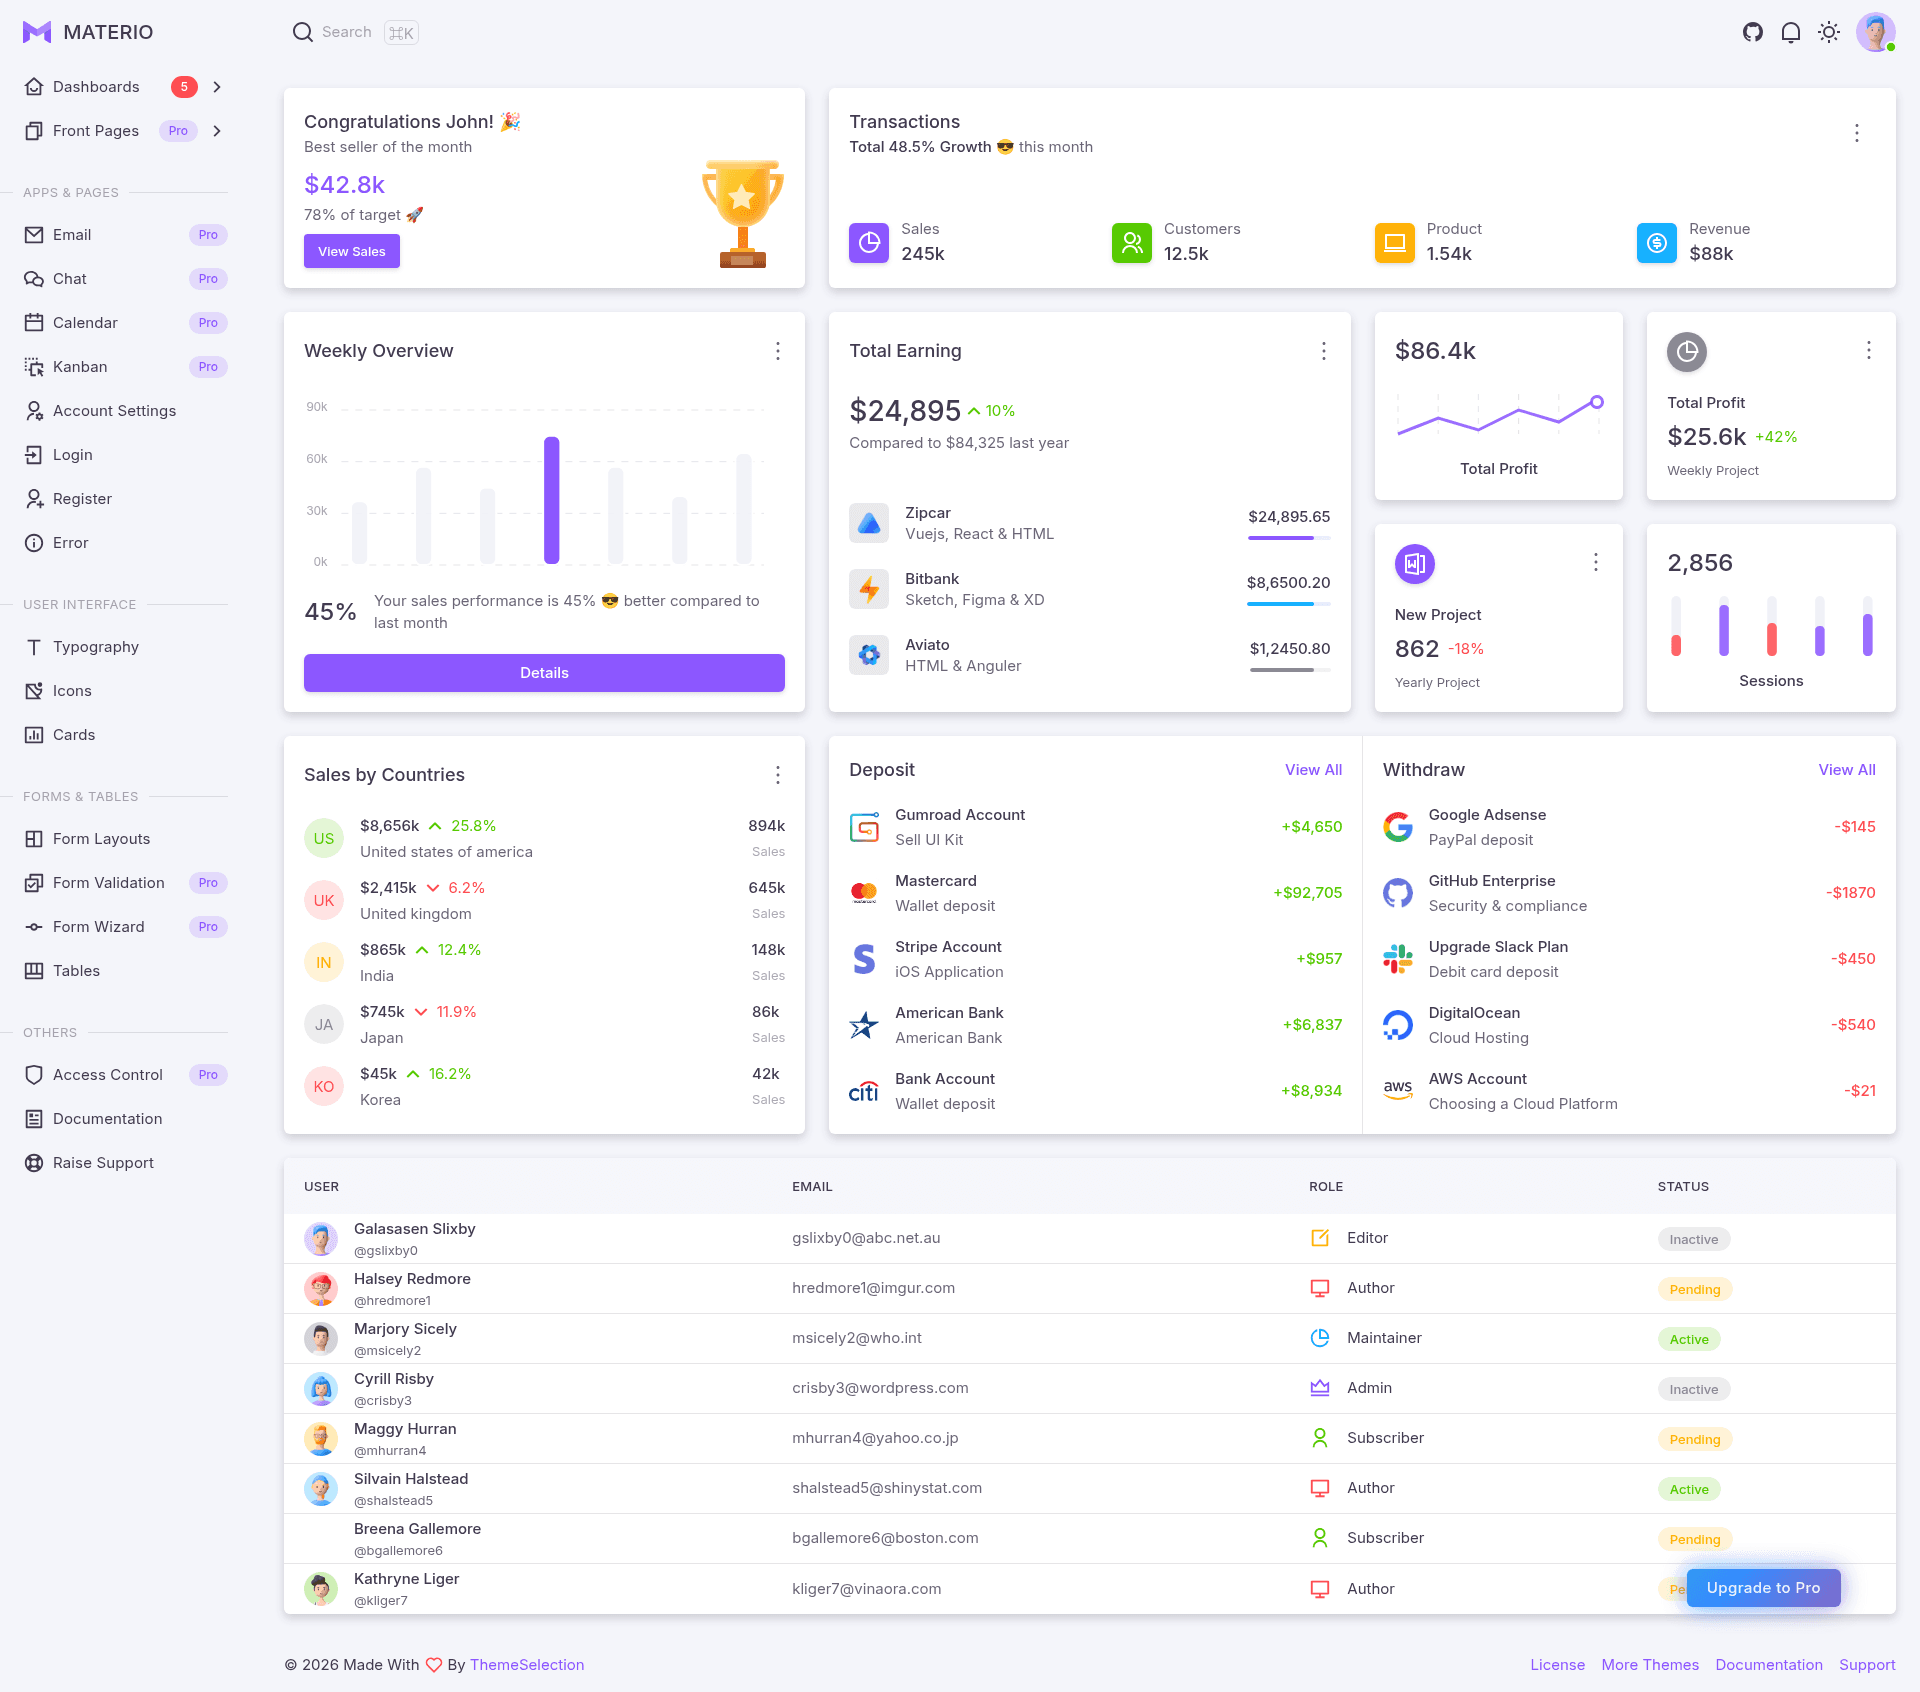
Task: Click the Form Validation checkbox icon
Action: [x=34, y=883]
